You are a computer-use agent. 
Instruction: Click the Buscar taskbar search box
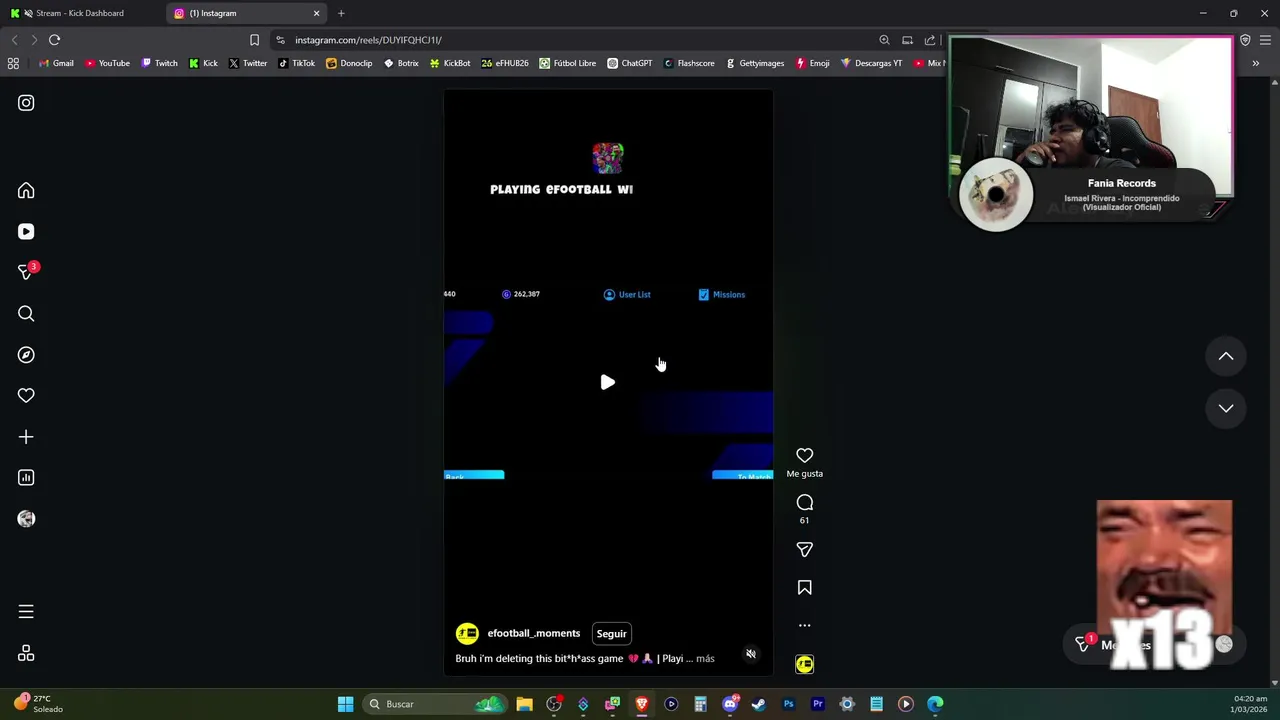(434, 704)
